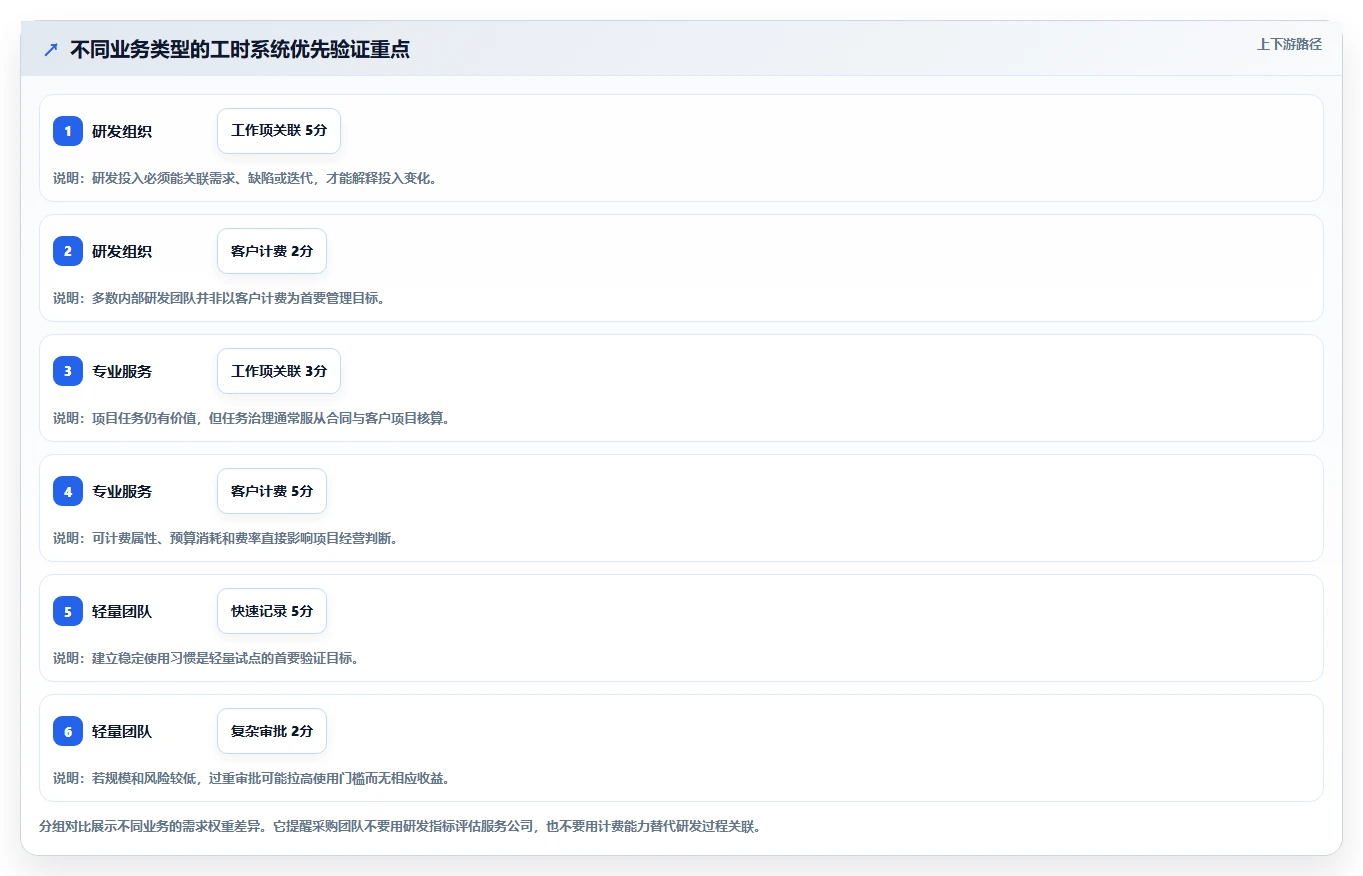Click the 专业服务 label in row 4
This screenshot has width=1363, height=876.
click(x=122, y=491)
